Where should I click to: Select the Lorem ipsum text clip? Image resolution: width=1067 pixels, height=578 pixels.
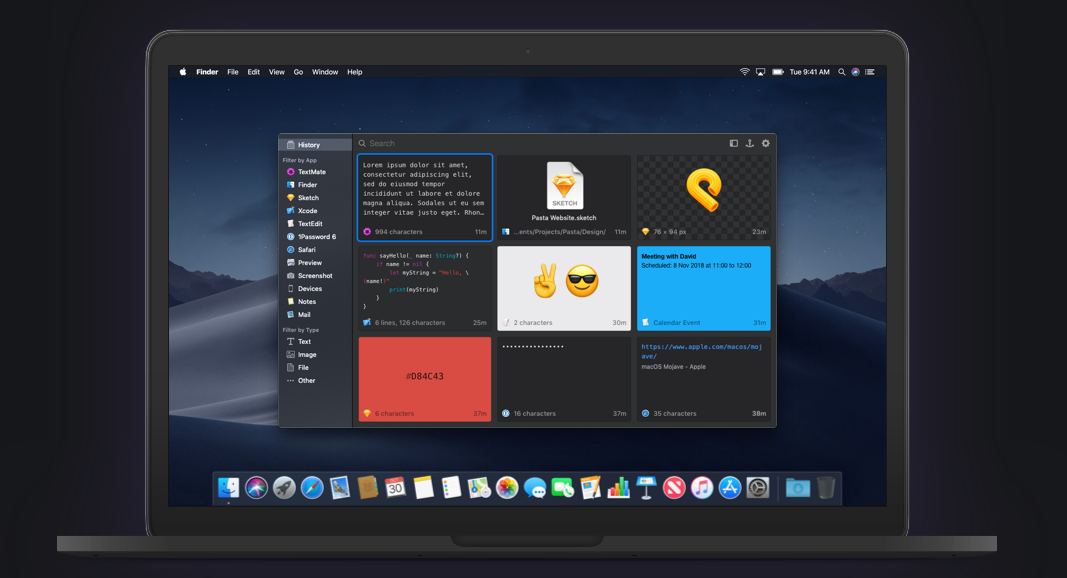click(425, 197)
